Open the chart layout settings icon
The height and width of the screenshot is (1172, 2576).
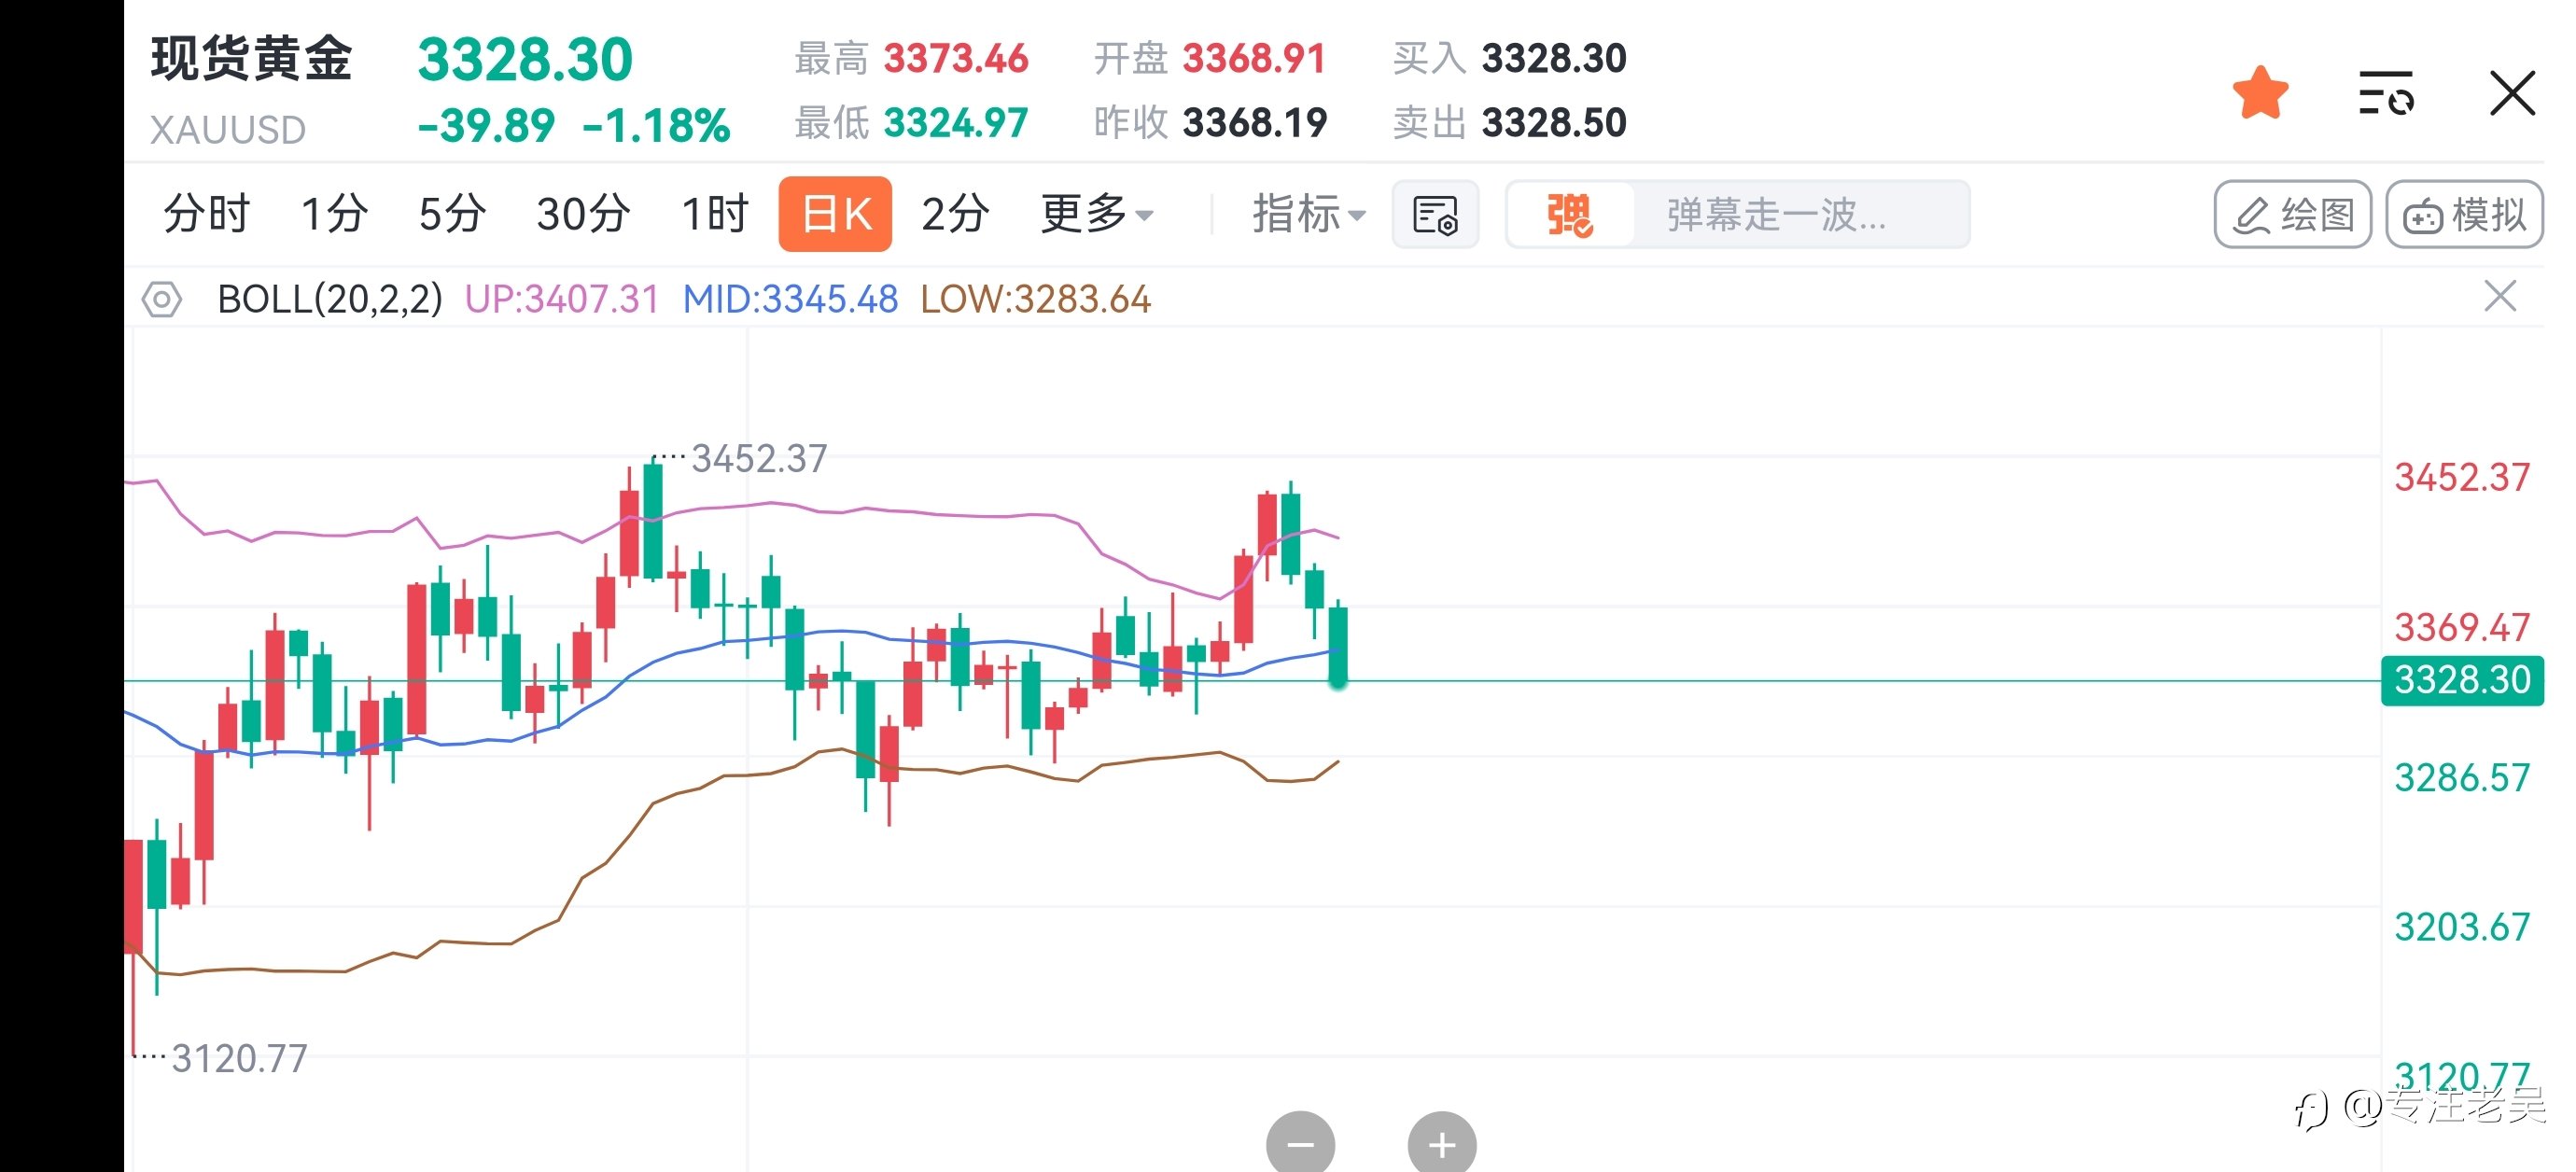click(x=1435, y=214)
